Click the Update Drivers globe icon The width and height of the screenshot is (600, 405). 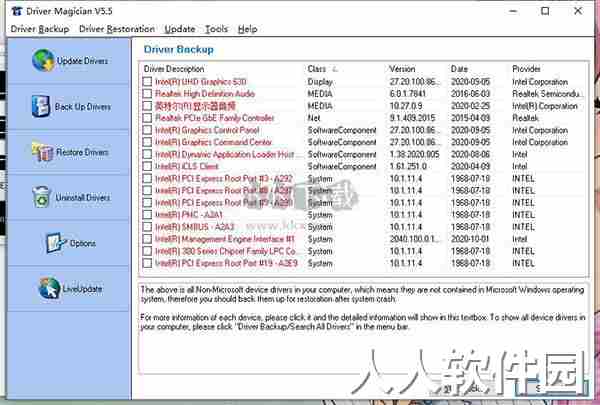click(43, 60)
